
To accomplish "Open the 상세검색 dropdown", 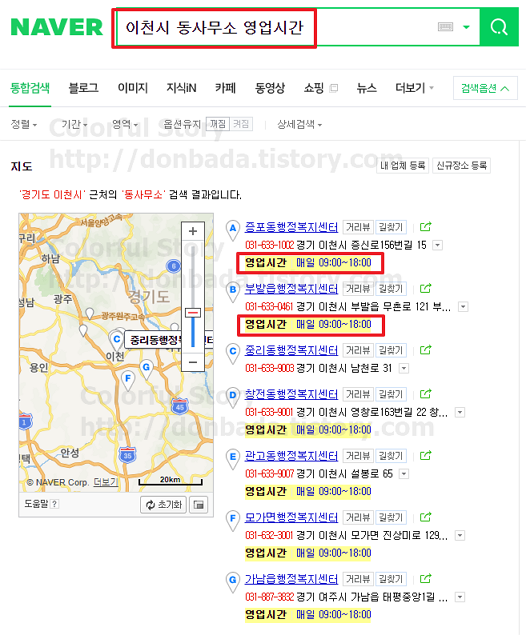I will click(x=300, y=124).
